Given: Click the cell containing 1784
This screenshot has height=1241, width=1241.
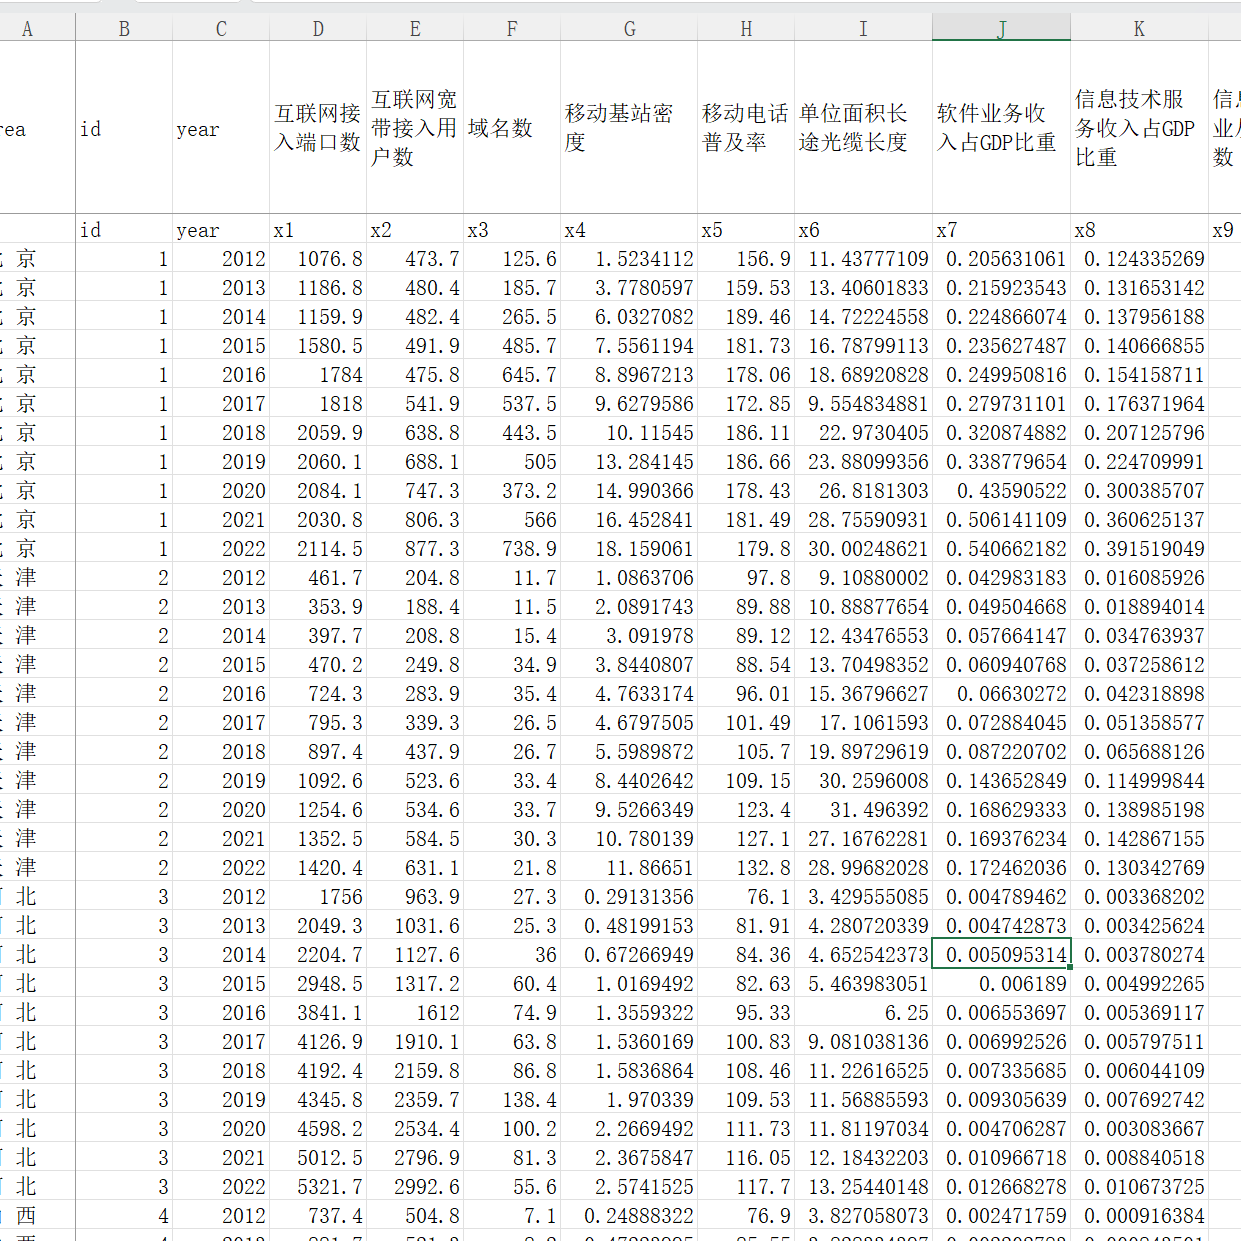Looking at the screenshot, I should point(318,374).
